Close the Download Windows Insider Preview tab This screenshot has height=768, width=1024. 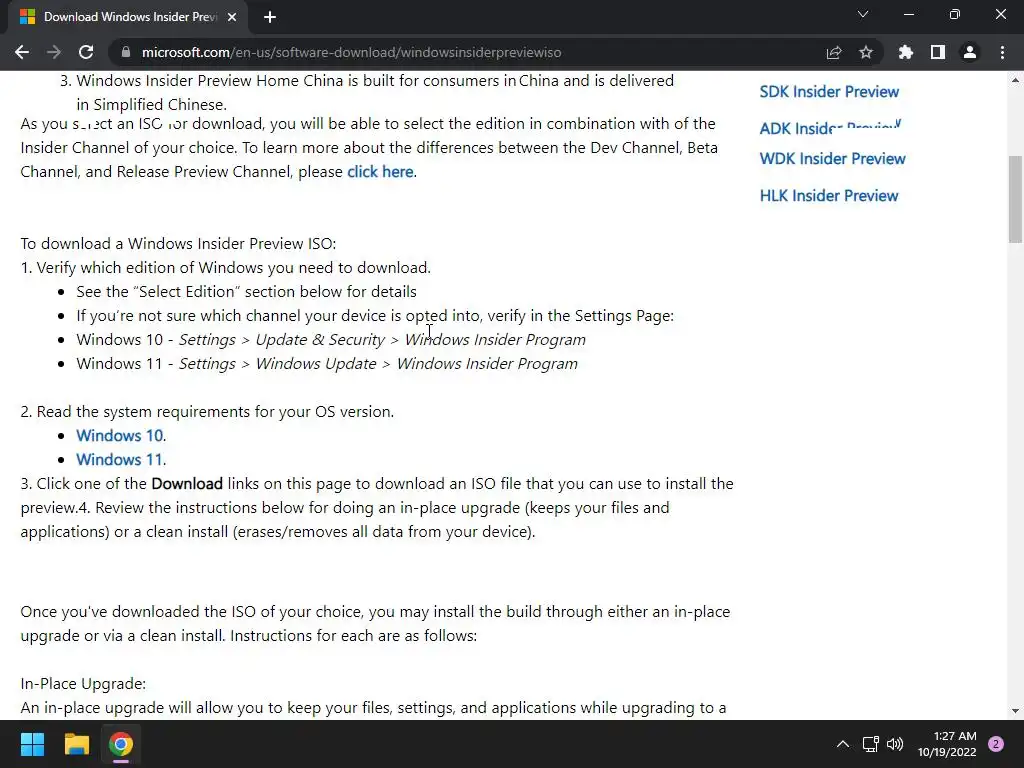point(232,17)
